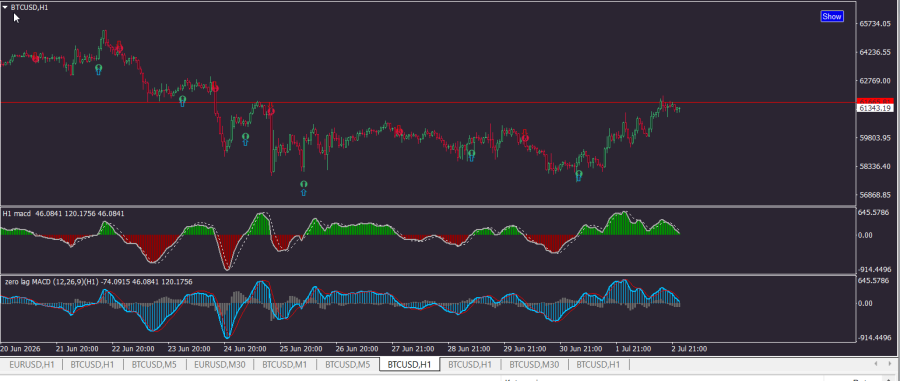Click the 30 Jun 21:00 time label
900x381 pixels.
(x=581, y=348)
